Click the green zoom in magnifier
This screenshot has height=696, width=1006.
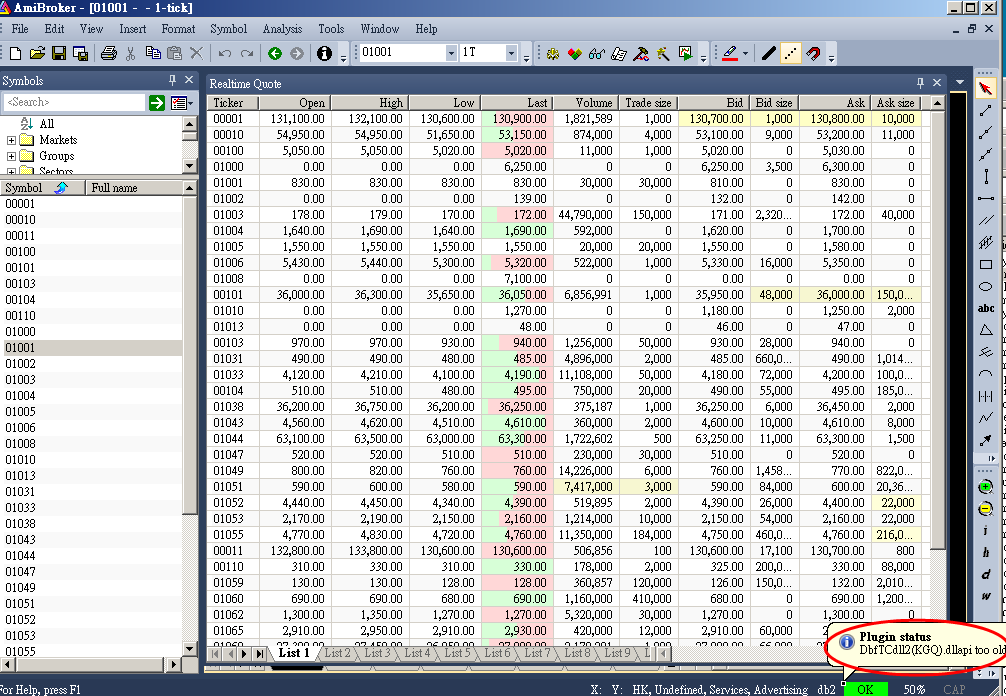click(985, 487)
